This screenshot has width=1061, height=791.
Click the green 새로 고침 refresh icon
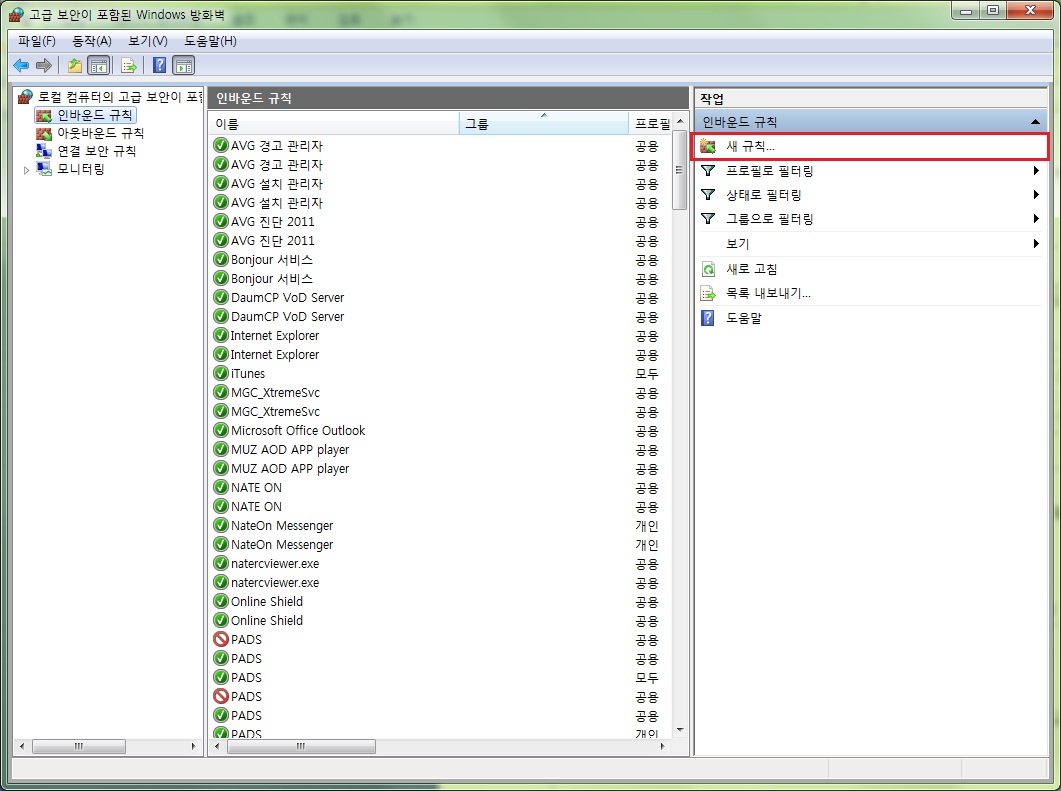point(708,269)
